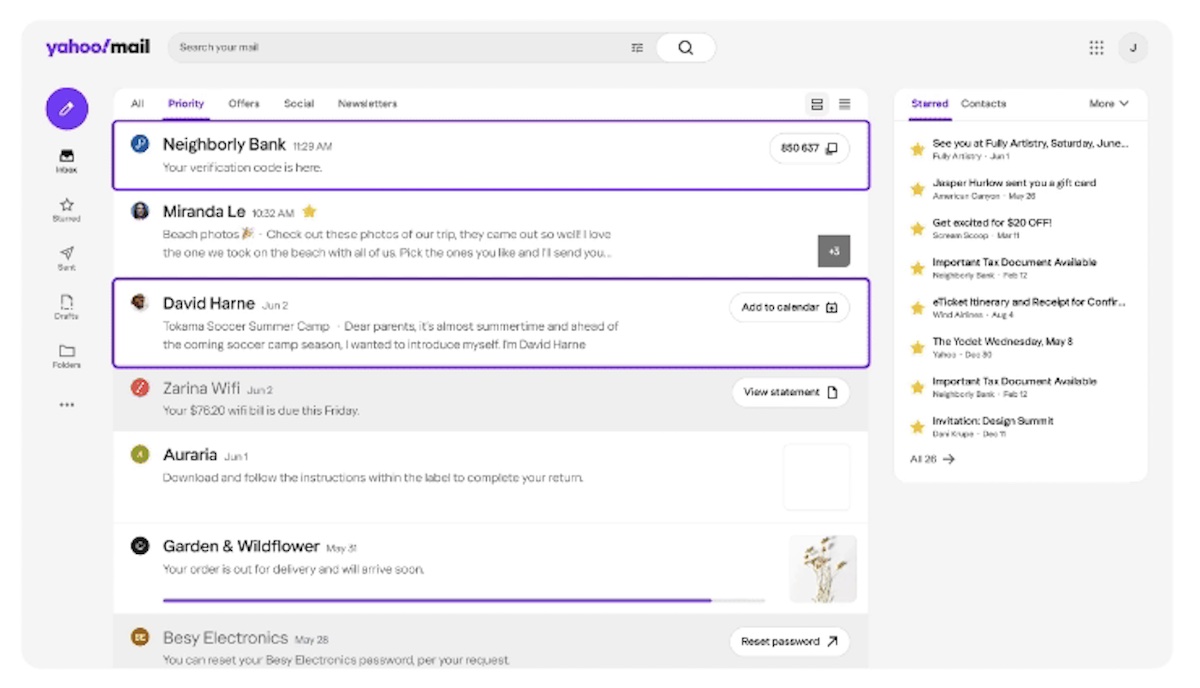Open Drafts in the sidebar
Viewport: 1200px width, 688px height.
click(67, 307)
